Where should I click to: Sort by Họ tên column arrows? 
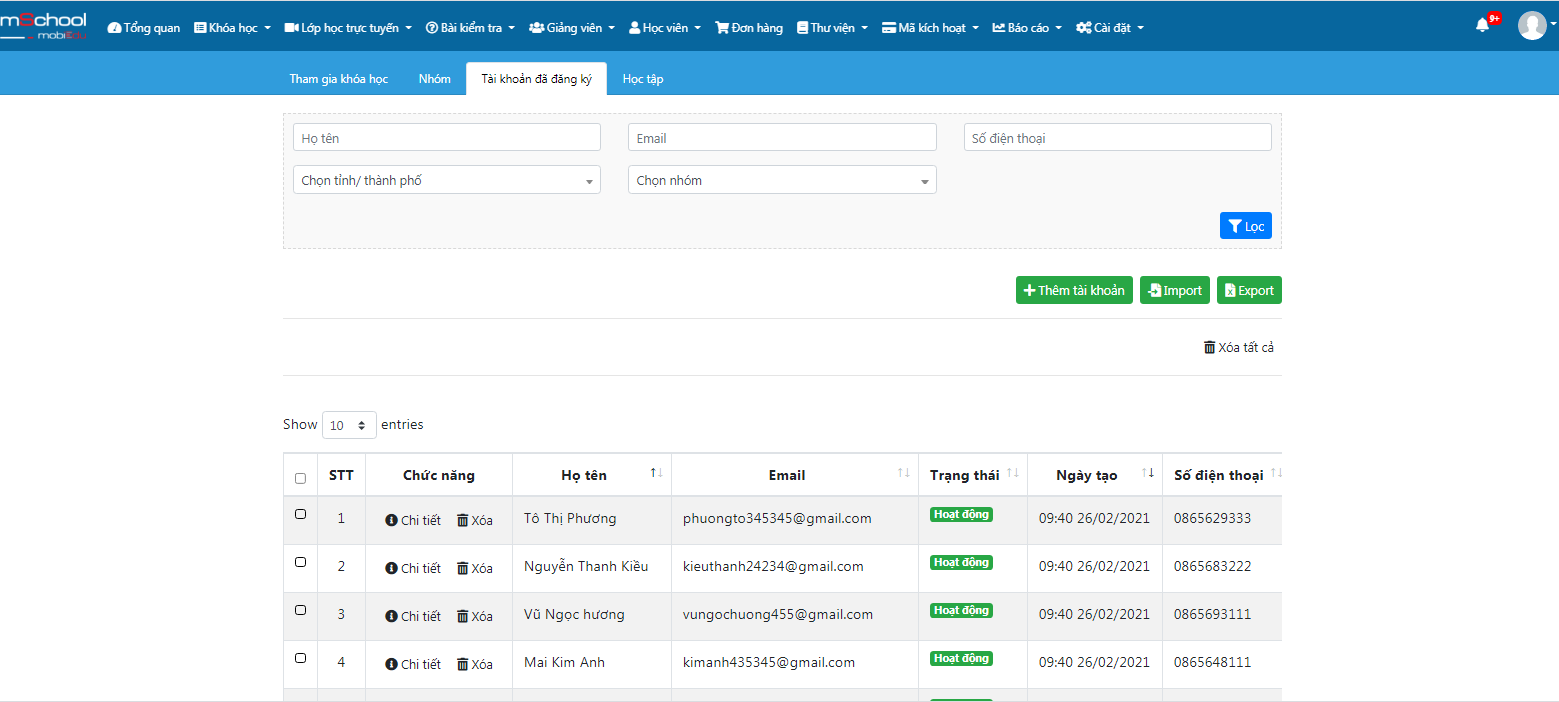click(656, 473)
